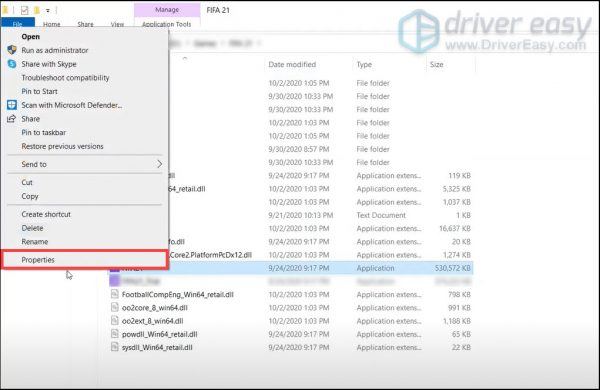This screenshot has width=600, height=390.
Task: Select the file sized 530,572 KB
Action: click(291, 268)
